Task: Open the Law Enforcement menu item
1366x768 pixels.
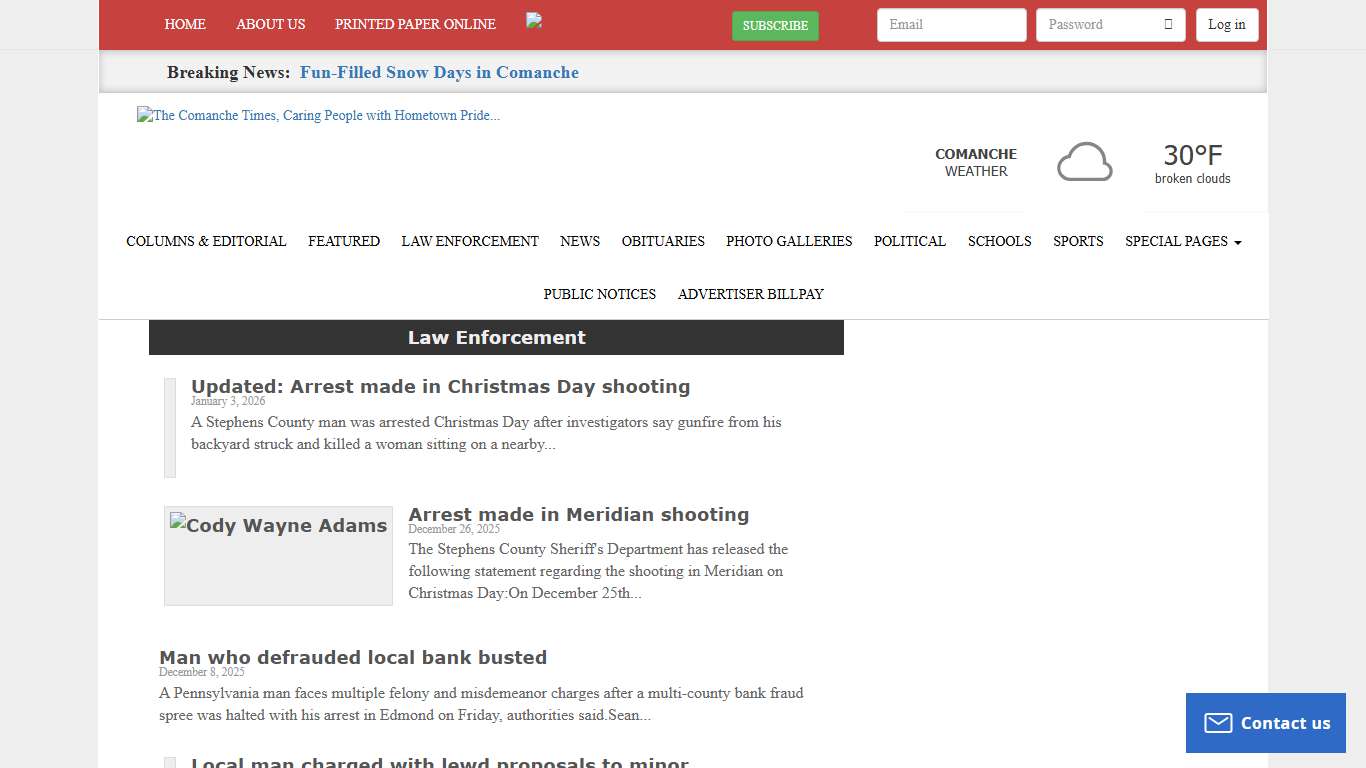Action: [470, 241]
